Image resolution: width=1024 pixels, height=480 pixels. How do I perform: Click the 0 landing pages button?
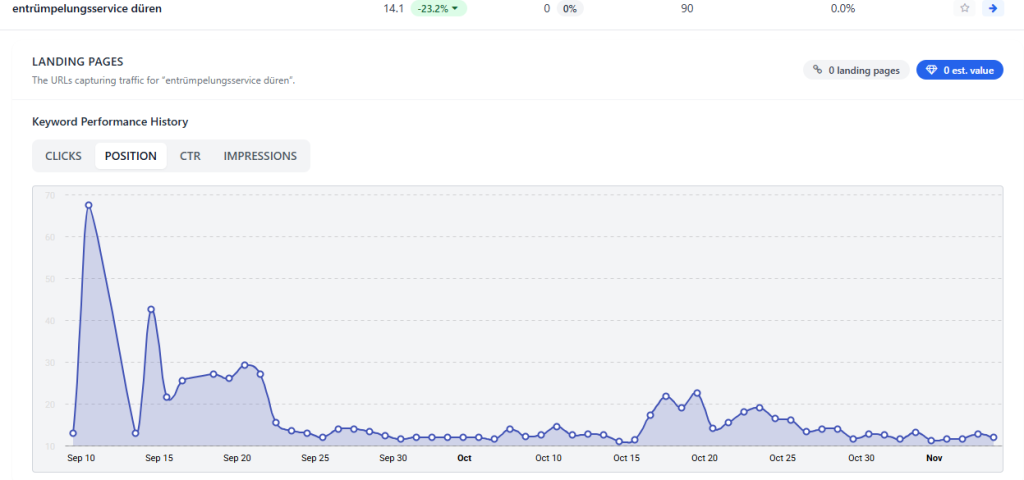(x=856, y=70)
